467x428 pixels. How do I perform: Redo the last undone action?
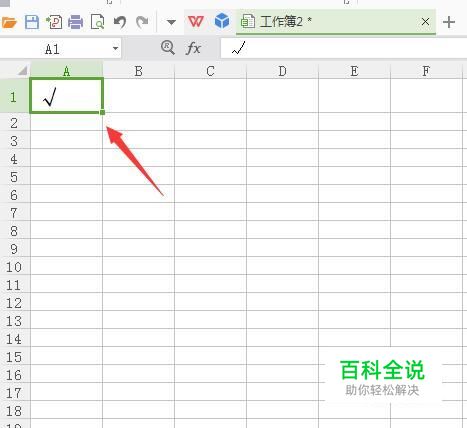(142, 22)
